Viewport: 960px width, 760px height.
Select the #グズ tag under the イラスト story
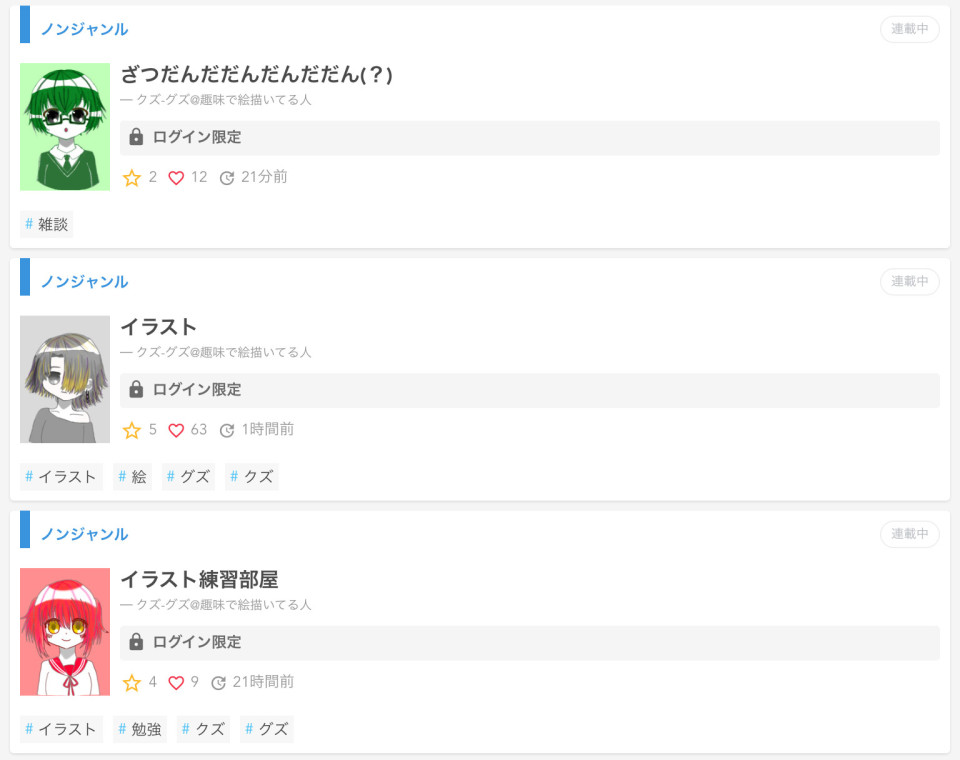tap(189, 476)
